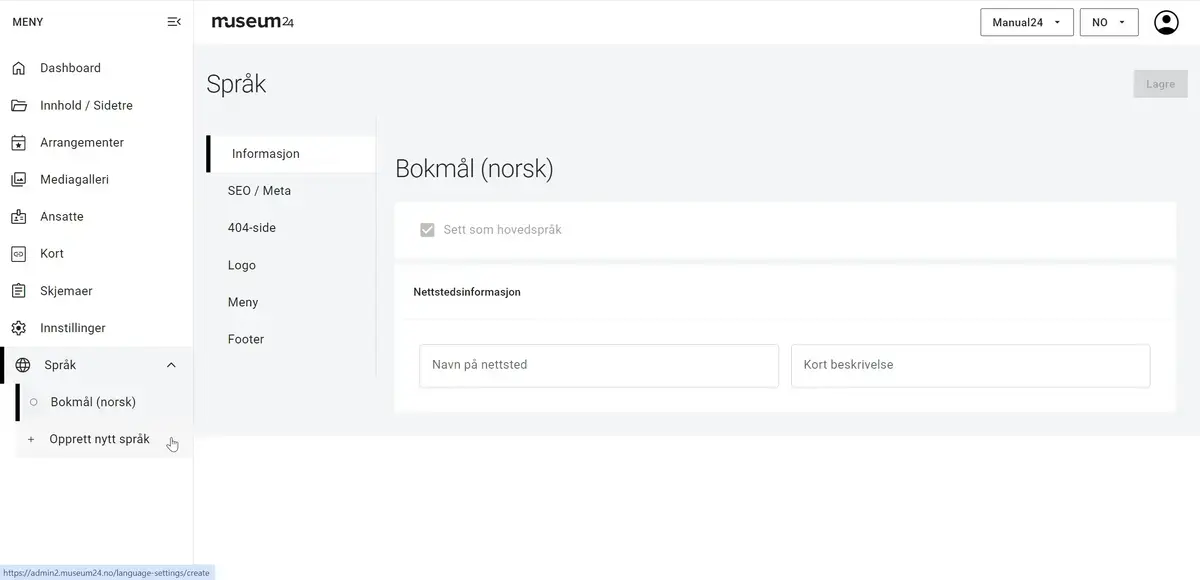The image size is (1200, 580).
Task: Open the Ansatte badge icon
Action: (x=18, y=217)
